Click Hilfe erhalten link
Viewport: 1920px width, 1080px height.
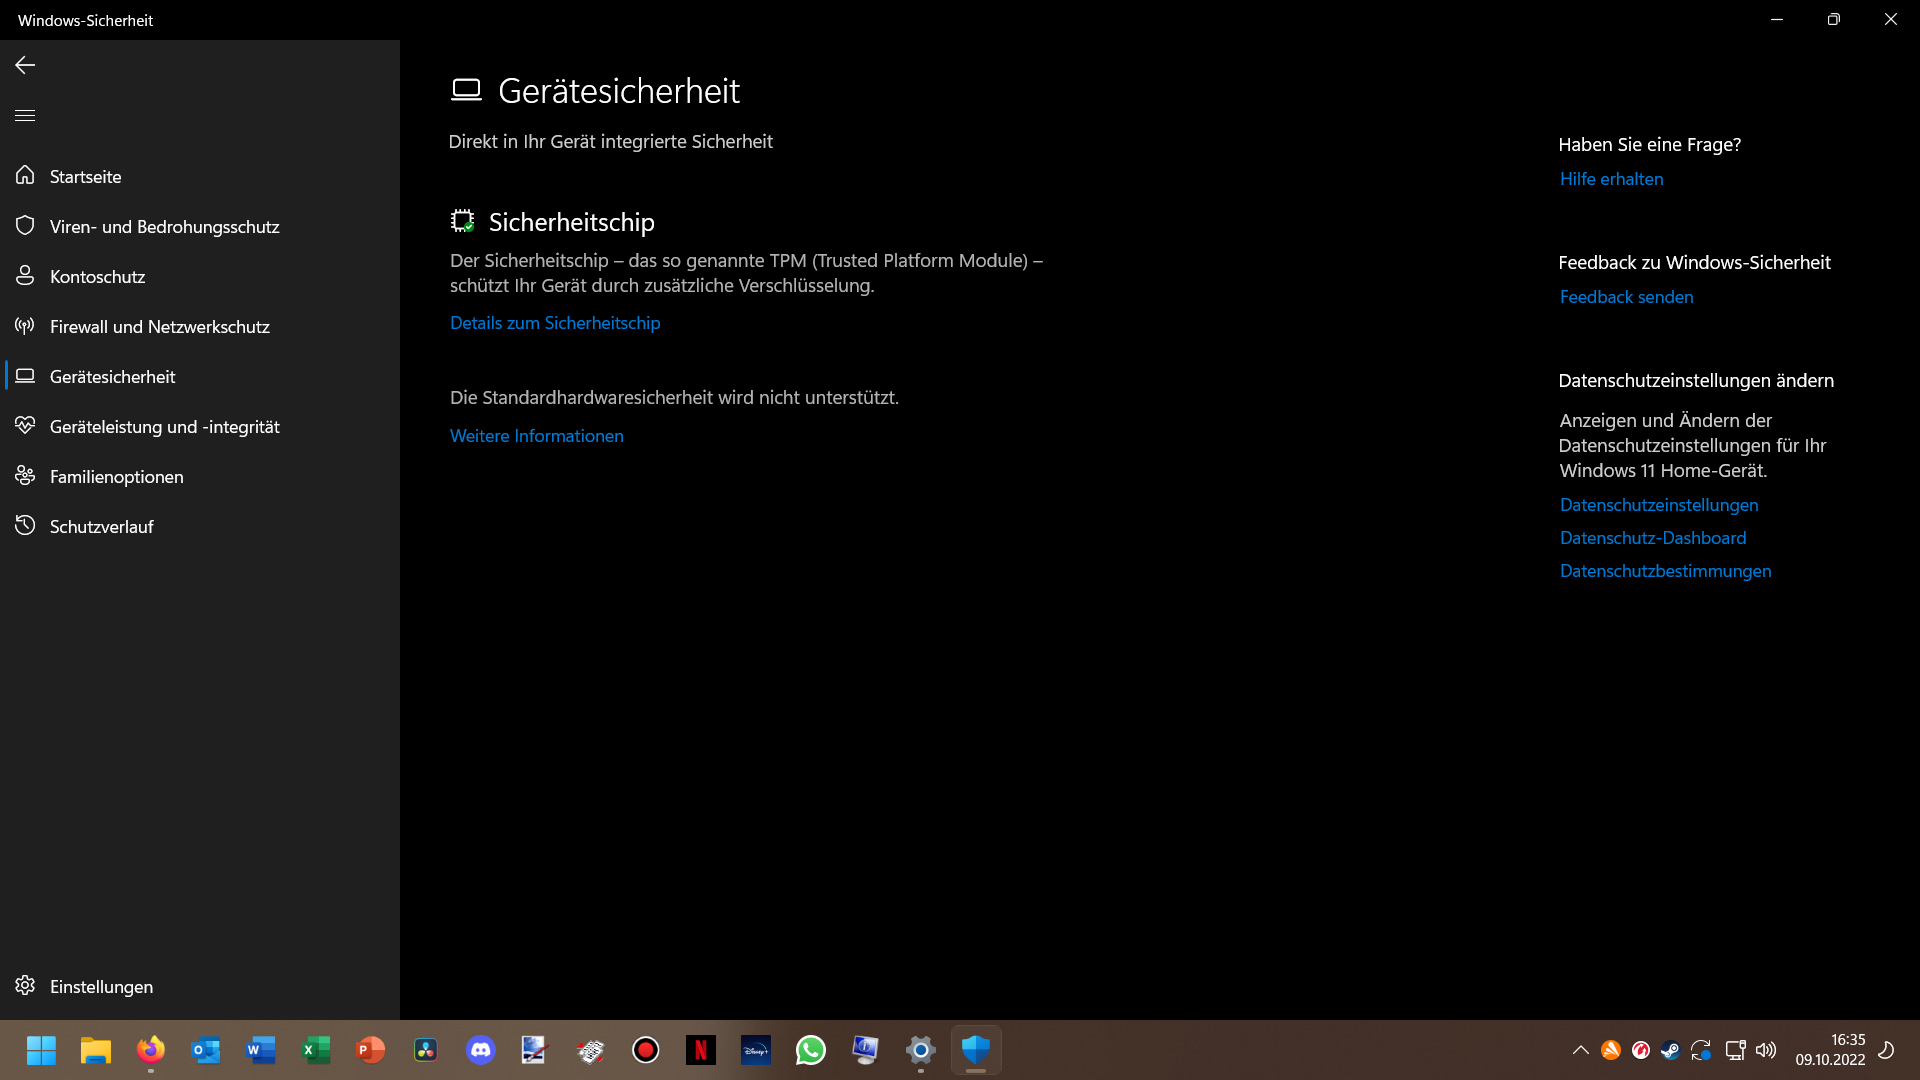[1611, 179]
